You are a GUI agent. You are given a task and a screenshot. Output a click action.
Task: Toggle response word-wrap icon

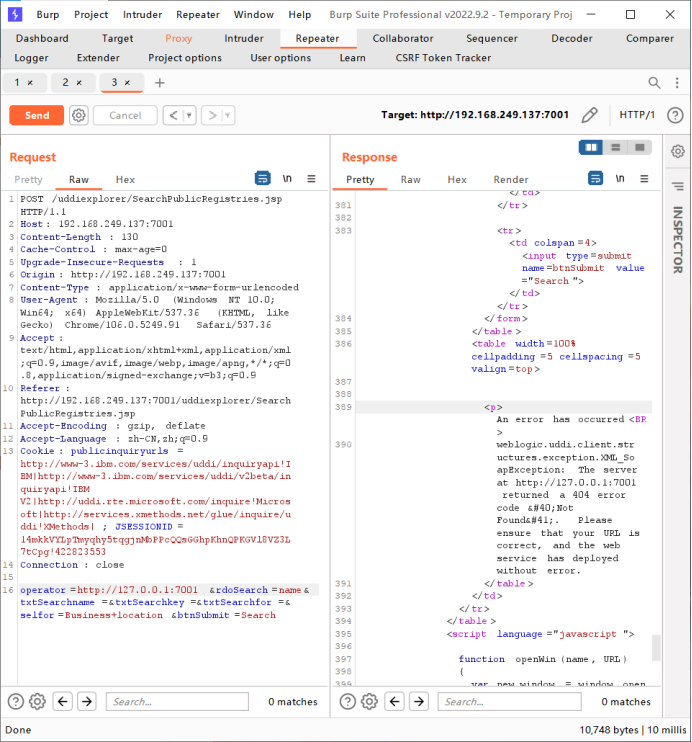point(595,178)
